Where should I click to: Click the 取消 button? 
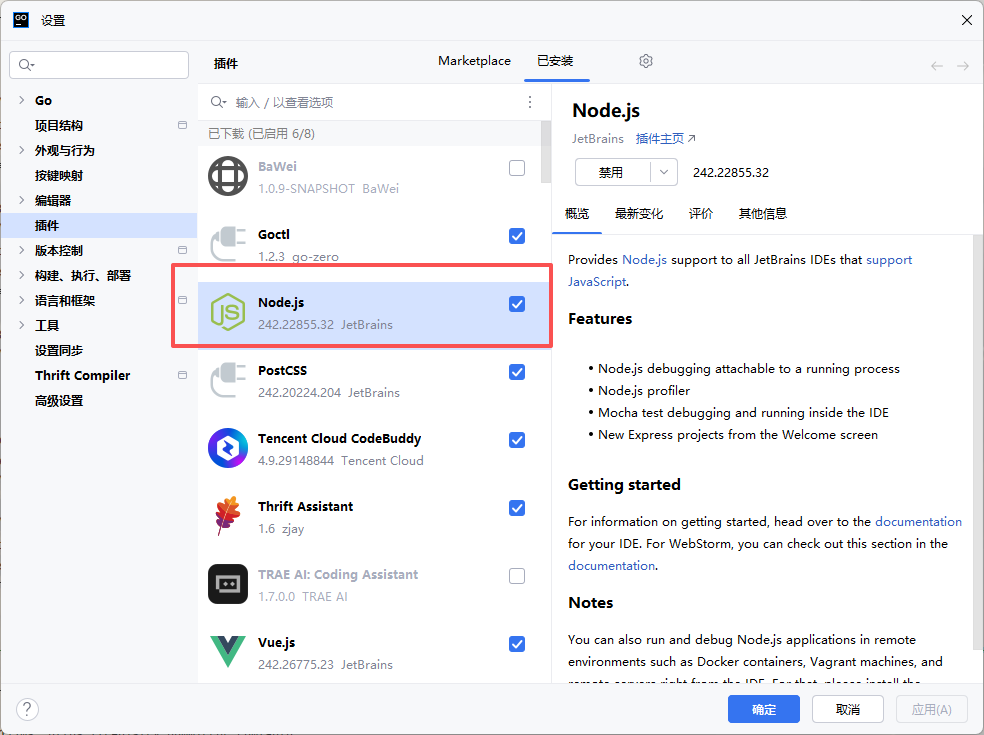[x=848, y=709]
